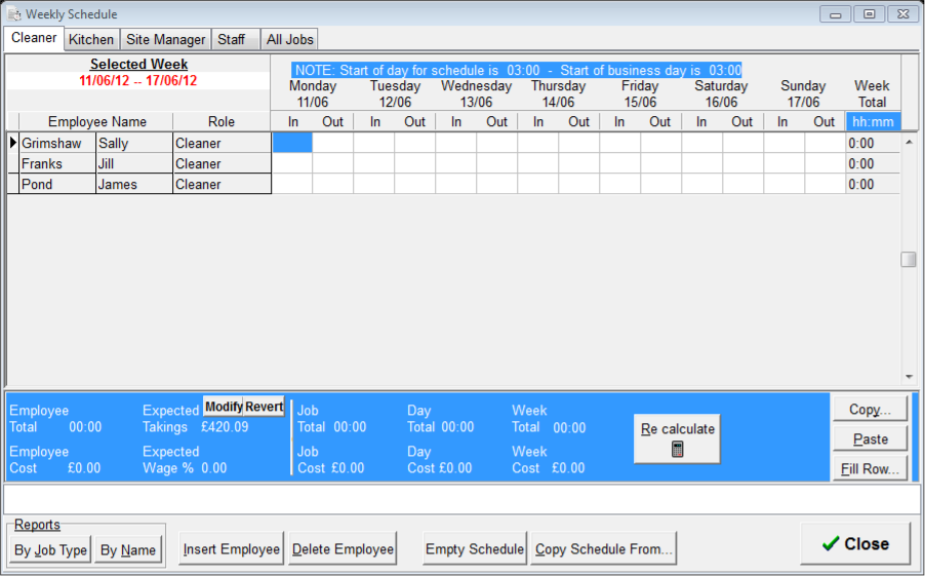The image size is (925, 576).
Task: Open the Site Manager tab
Action: coord(166,40)
